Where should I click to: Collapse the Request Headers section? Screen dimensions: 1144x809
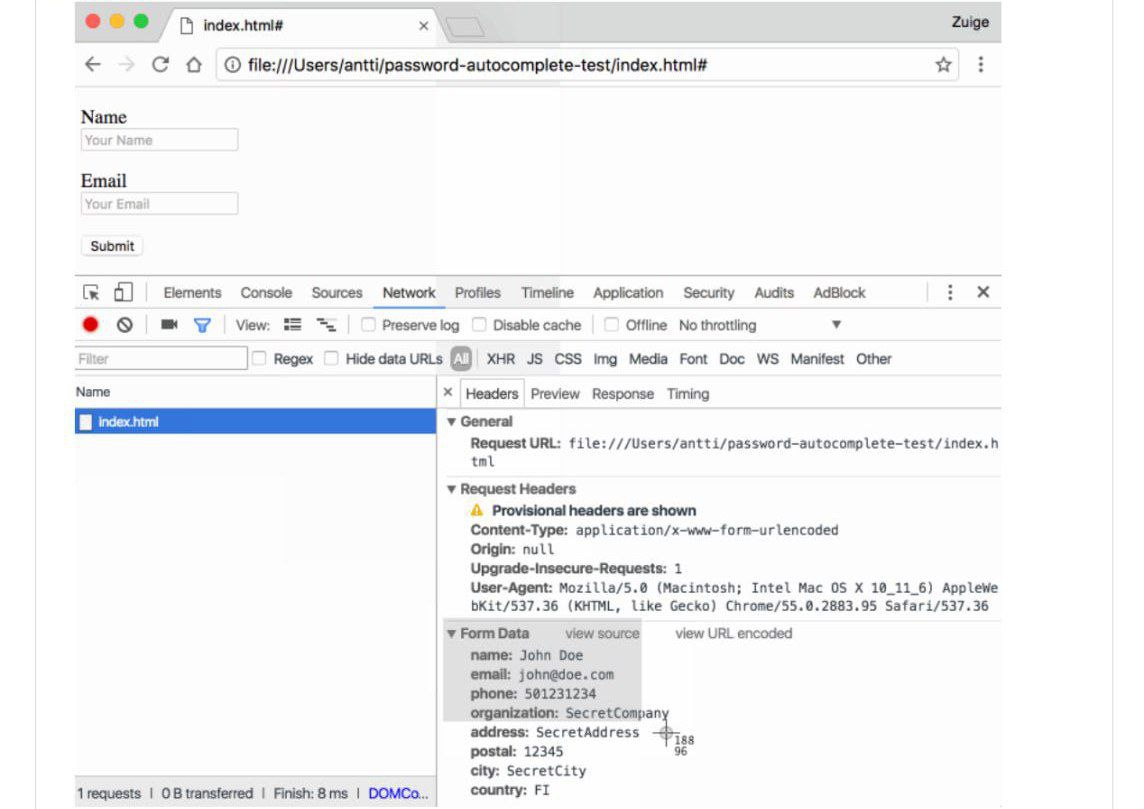(x=452, y=490)
